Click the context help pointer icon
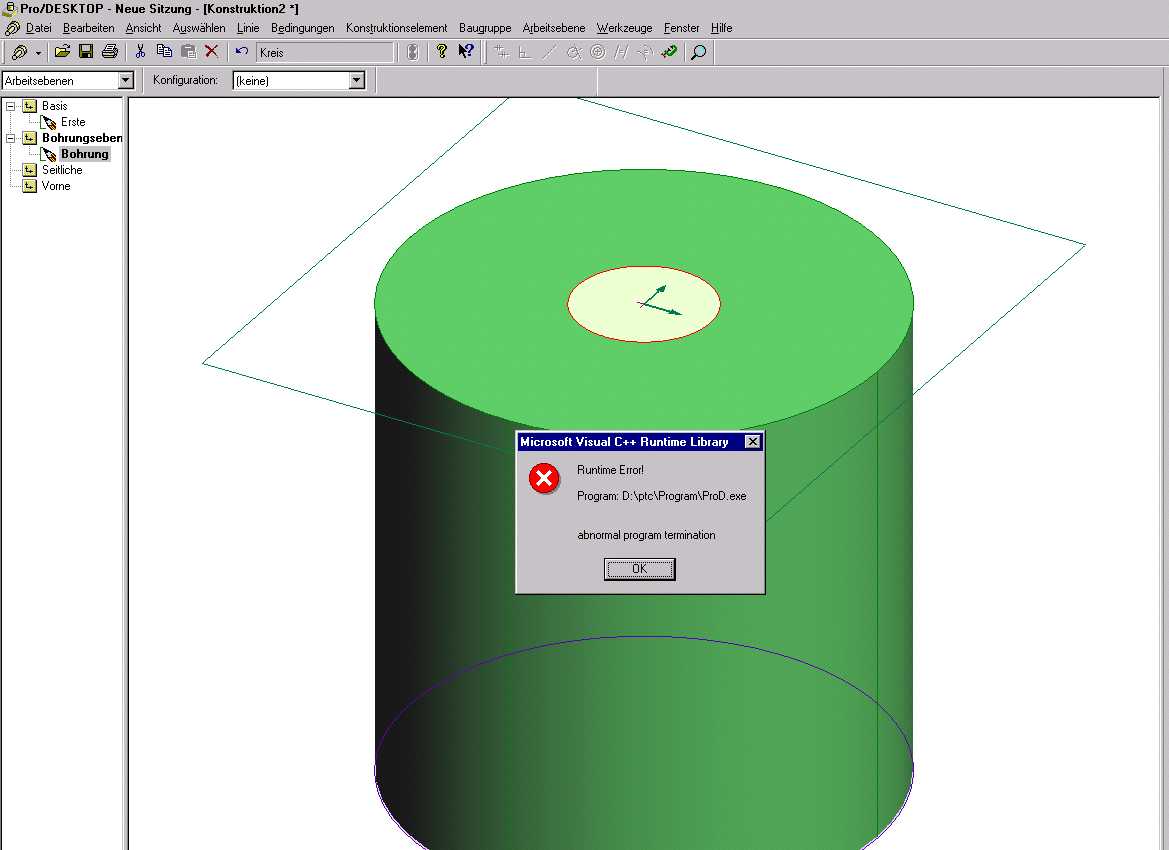The height and width of the screenshot is (850, 1169). 466,51
